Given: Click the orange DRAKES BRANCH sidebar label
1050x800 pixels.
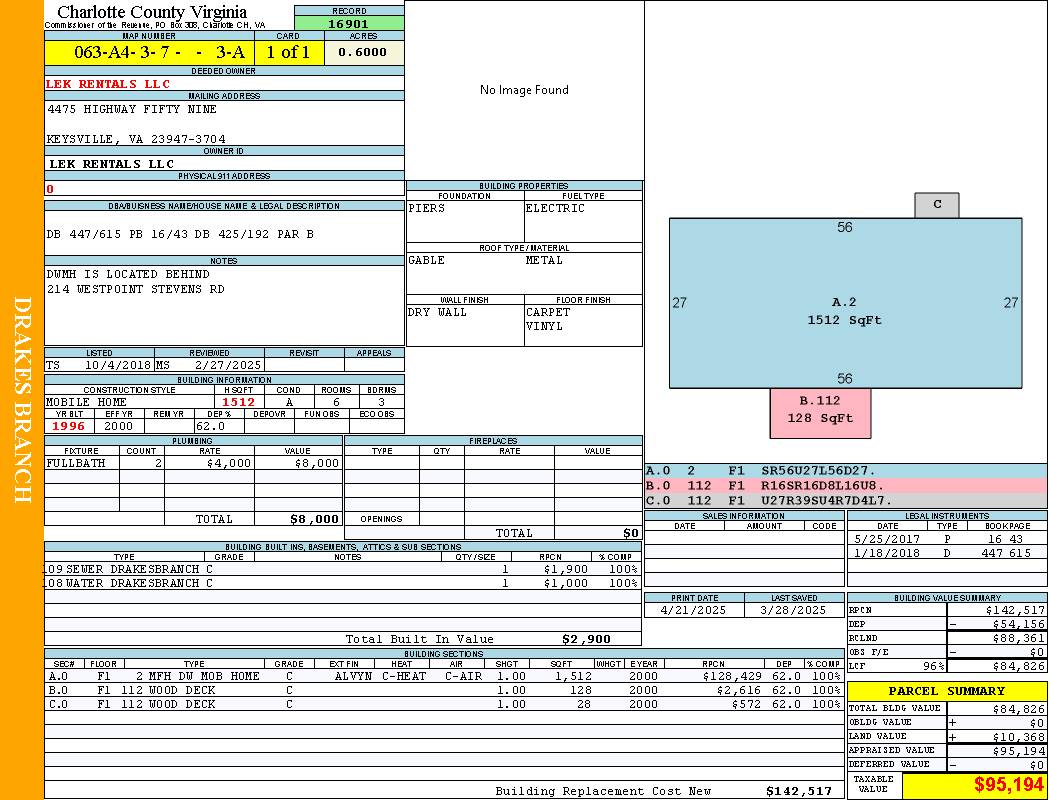Looking at the screenshot, I should [x=22, y=400].
